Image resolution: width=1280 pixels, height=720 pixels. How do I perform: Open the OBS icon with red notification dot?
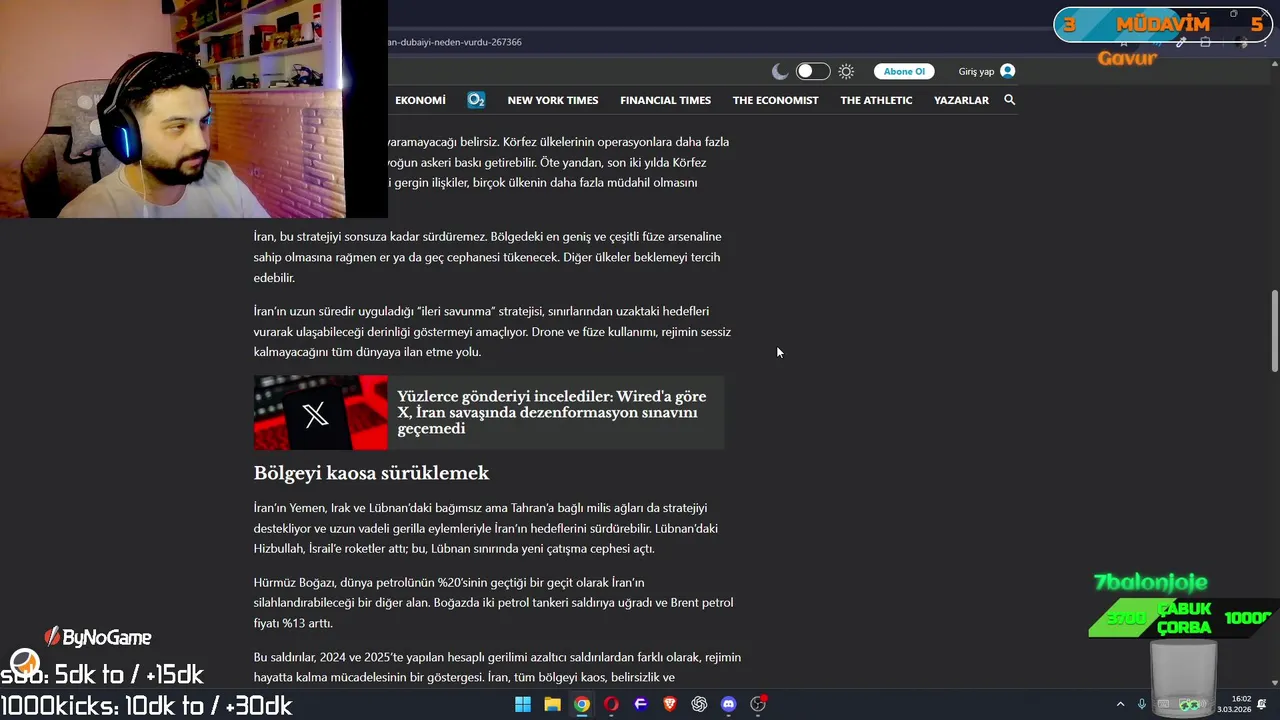click(x=758, y=704)
